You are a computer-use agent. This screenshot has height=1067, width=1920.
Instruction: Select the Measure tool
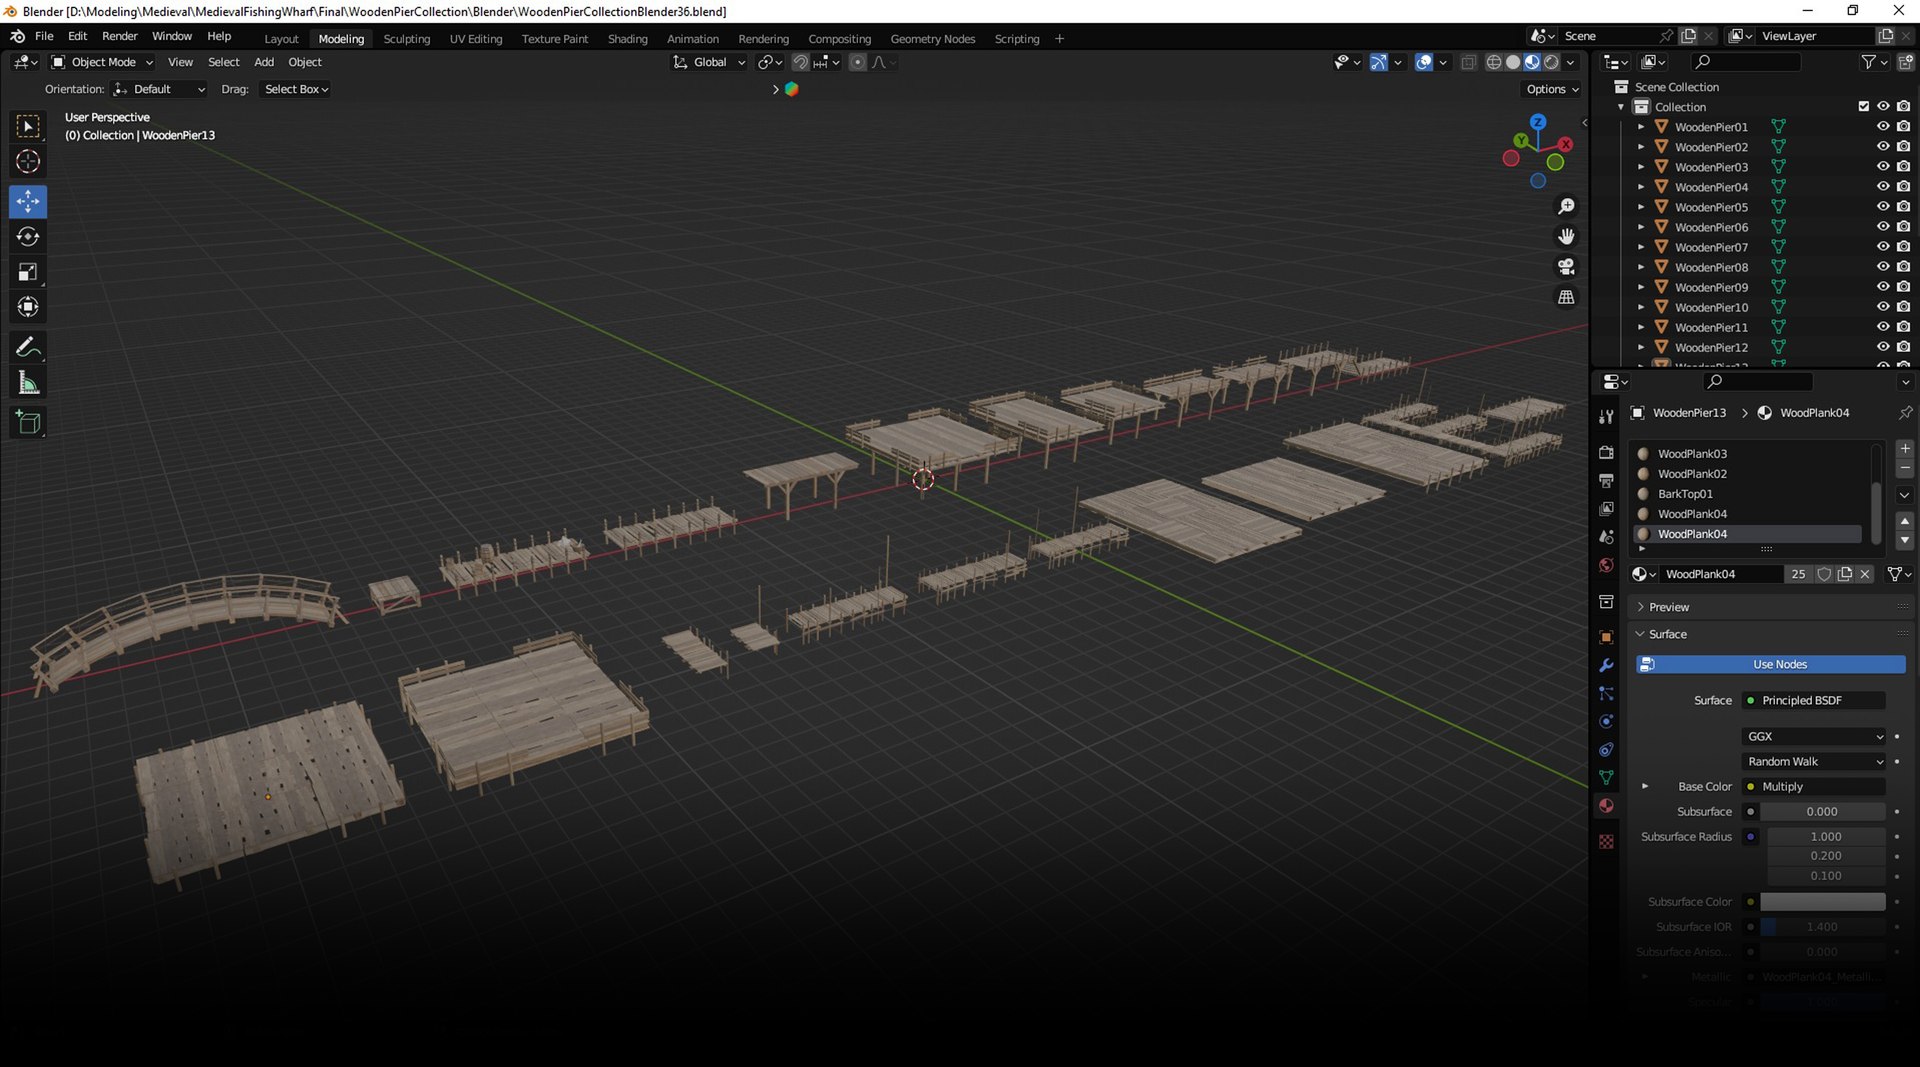(x=28, y=383)
